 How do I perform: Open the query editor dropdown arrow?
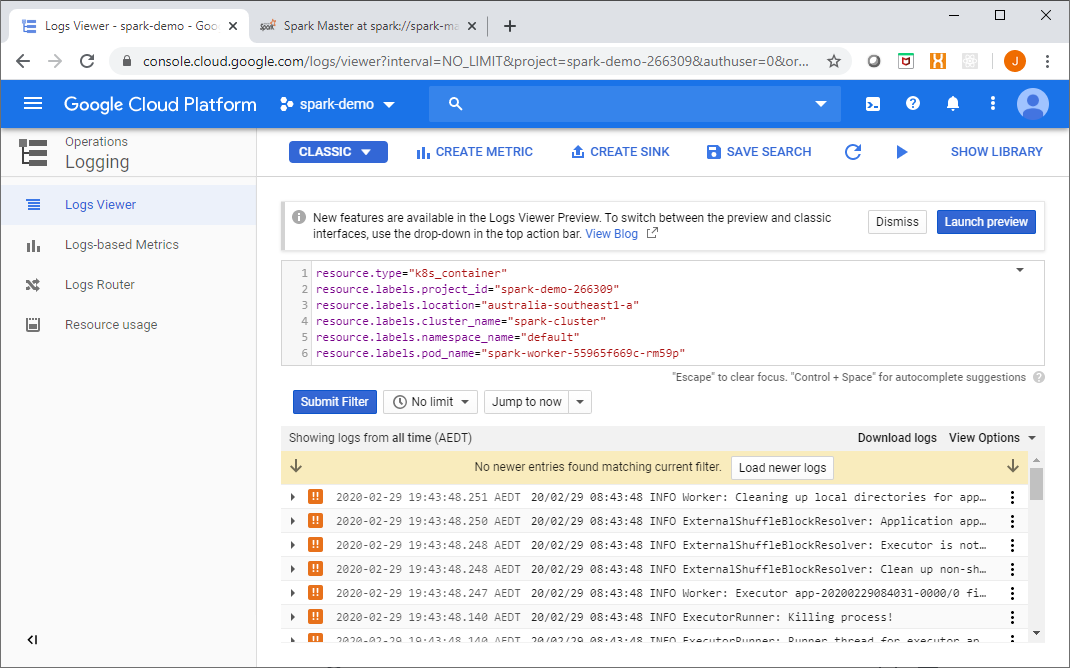pyautogui.click(x=1020, y=270)
